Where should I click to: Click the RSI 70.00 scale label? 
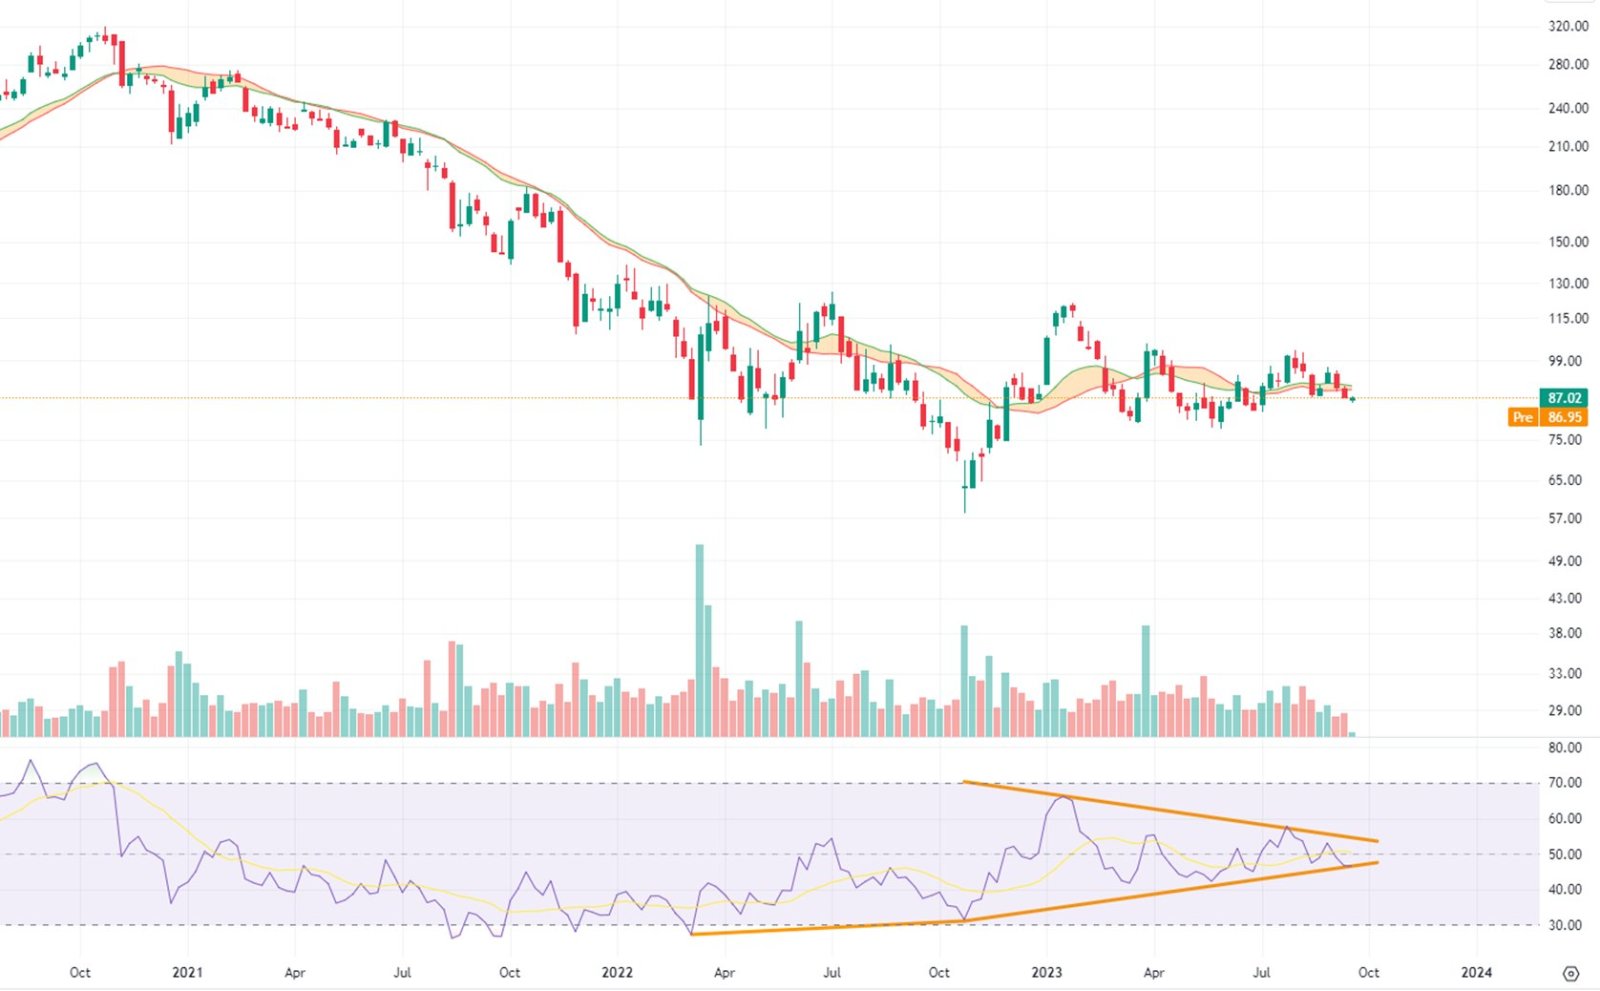tap(1566, 783)
